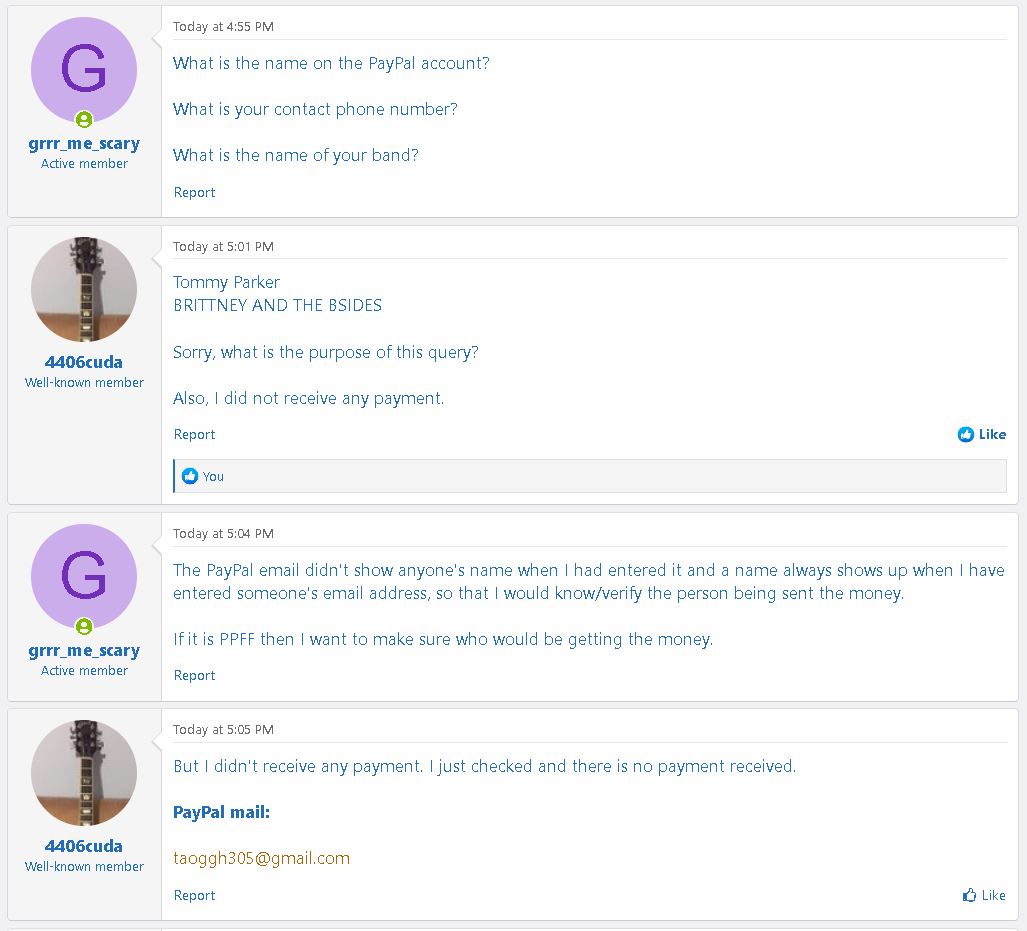
Task: Click outlined thumbs-up icon on 5:05 PM post
Action: click(969, 895)
